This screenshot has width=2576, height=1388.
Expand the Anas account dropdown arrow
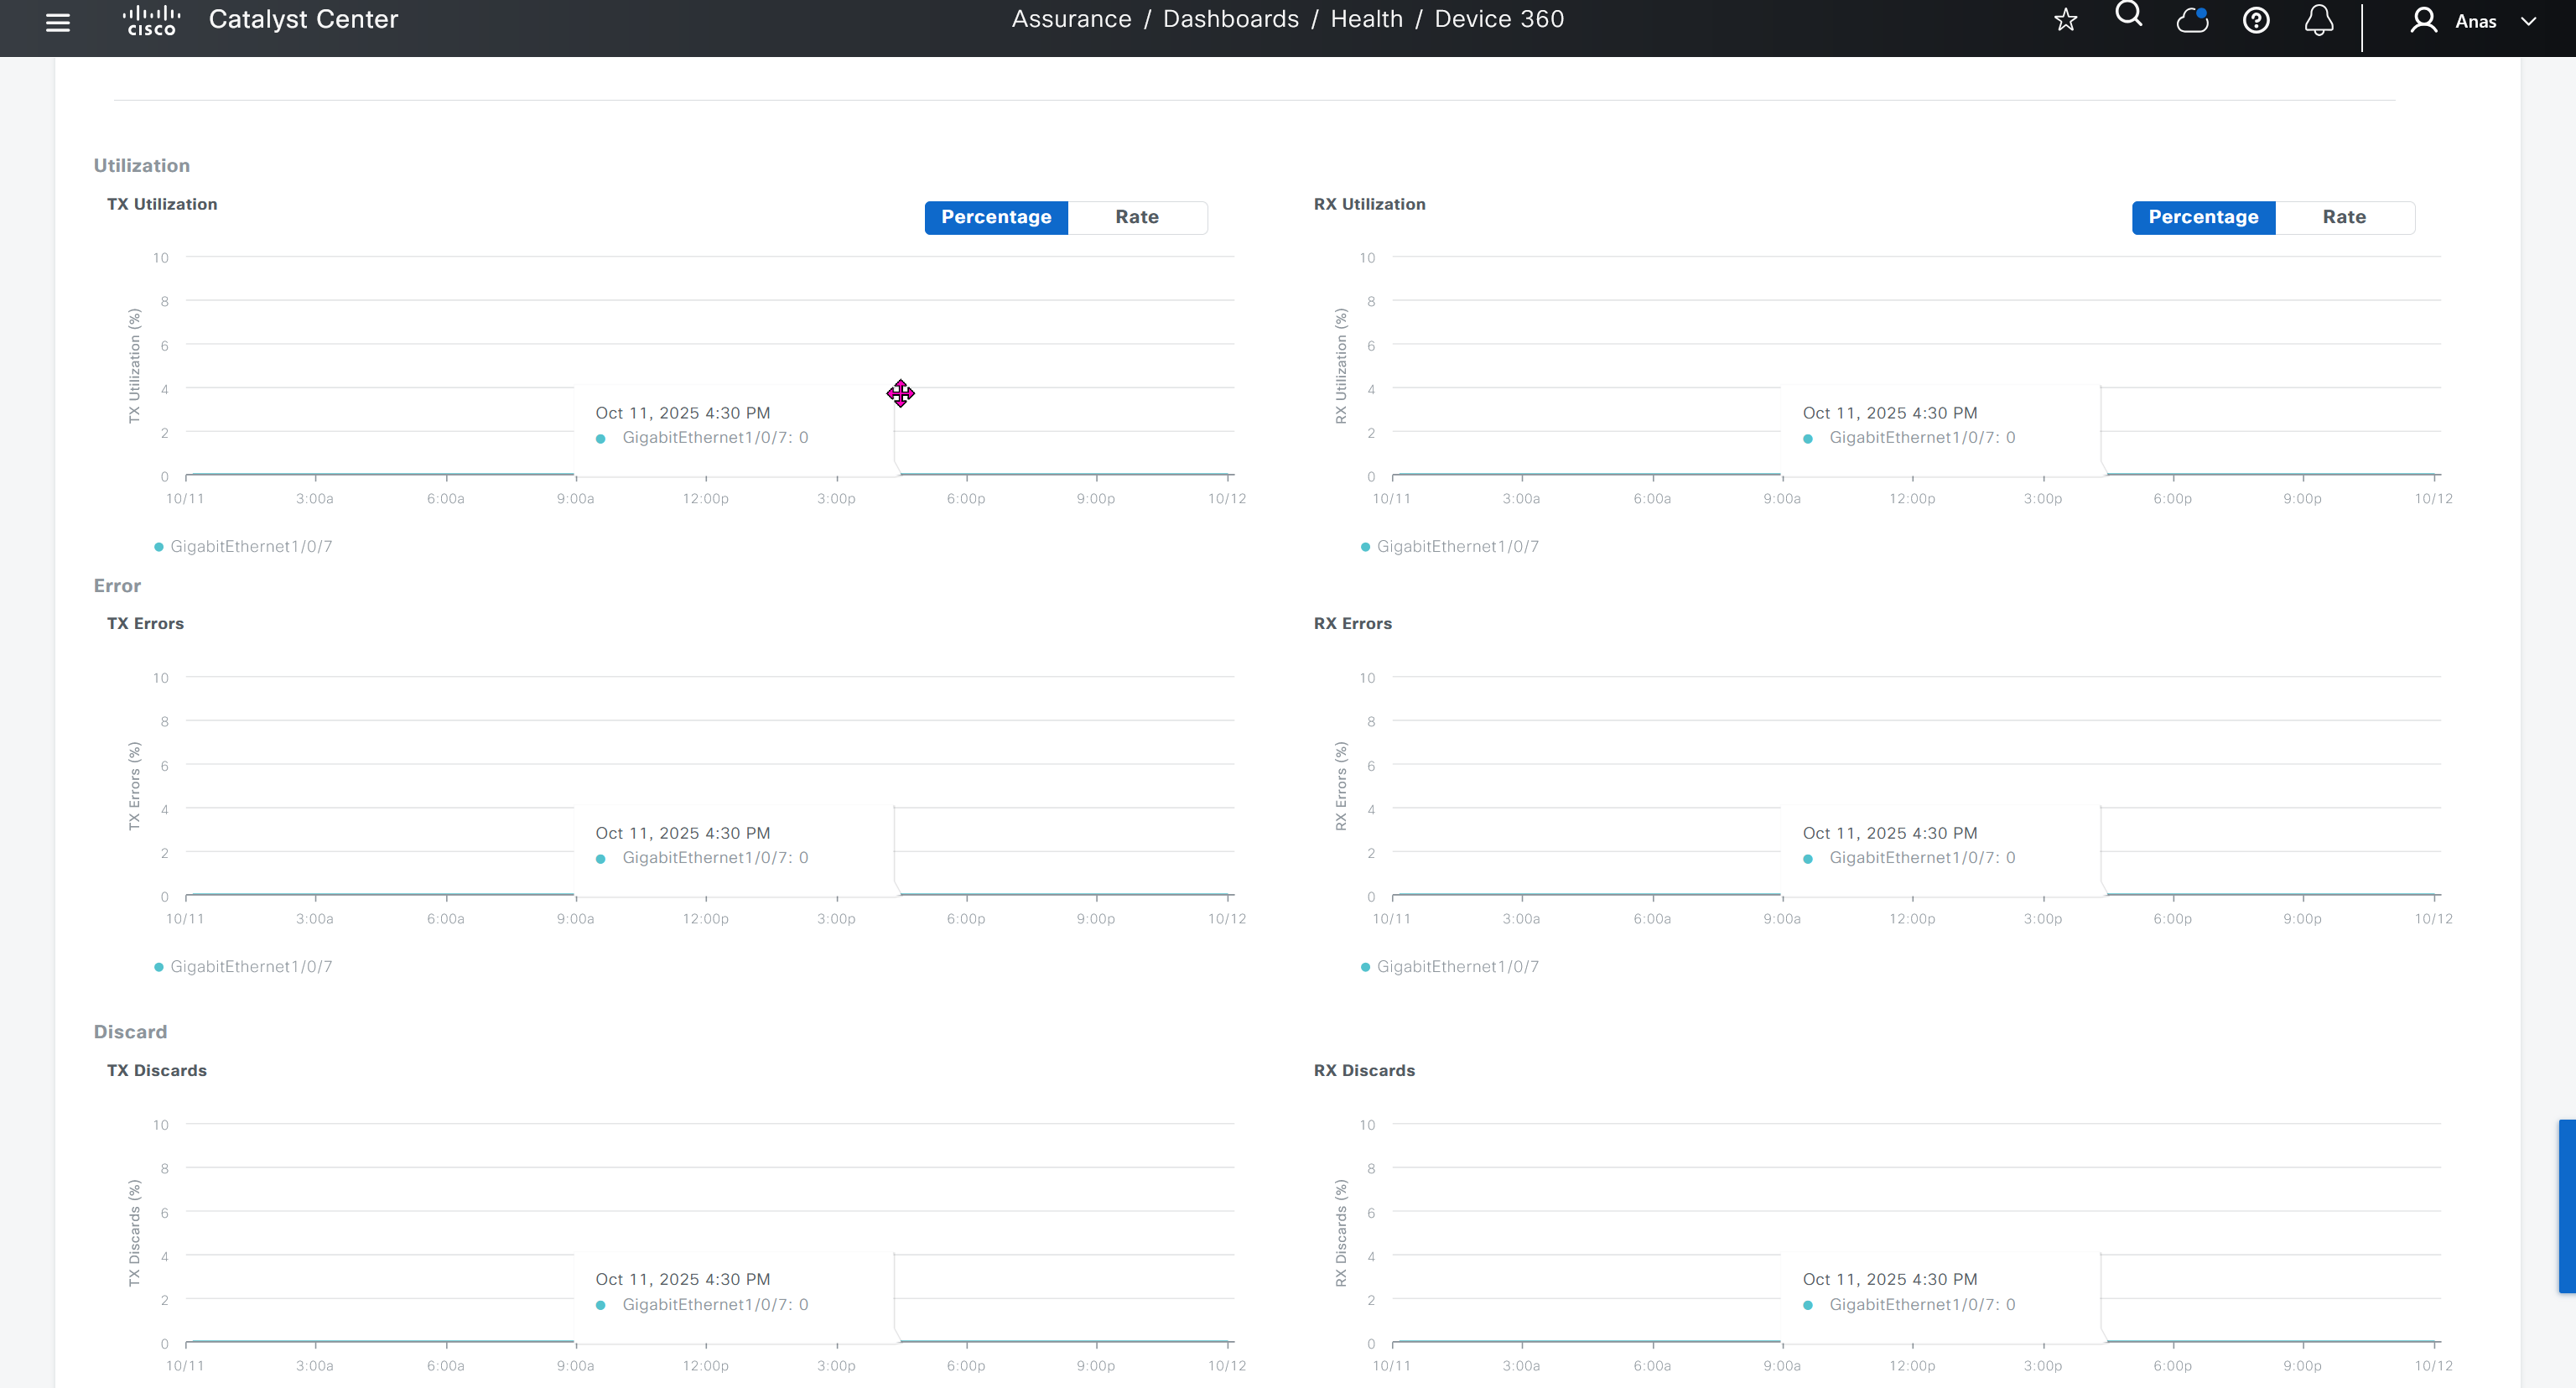tap(2528, 21)
